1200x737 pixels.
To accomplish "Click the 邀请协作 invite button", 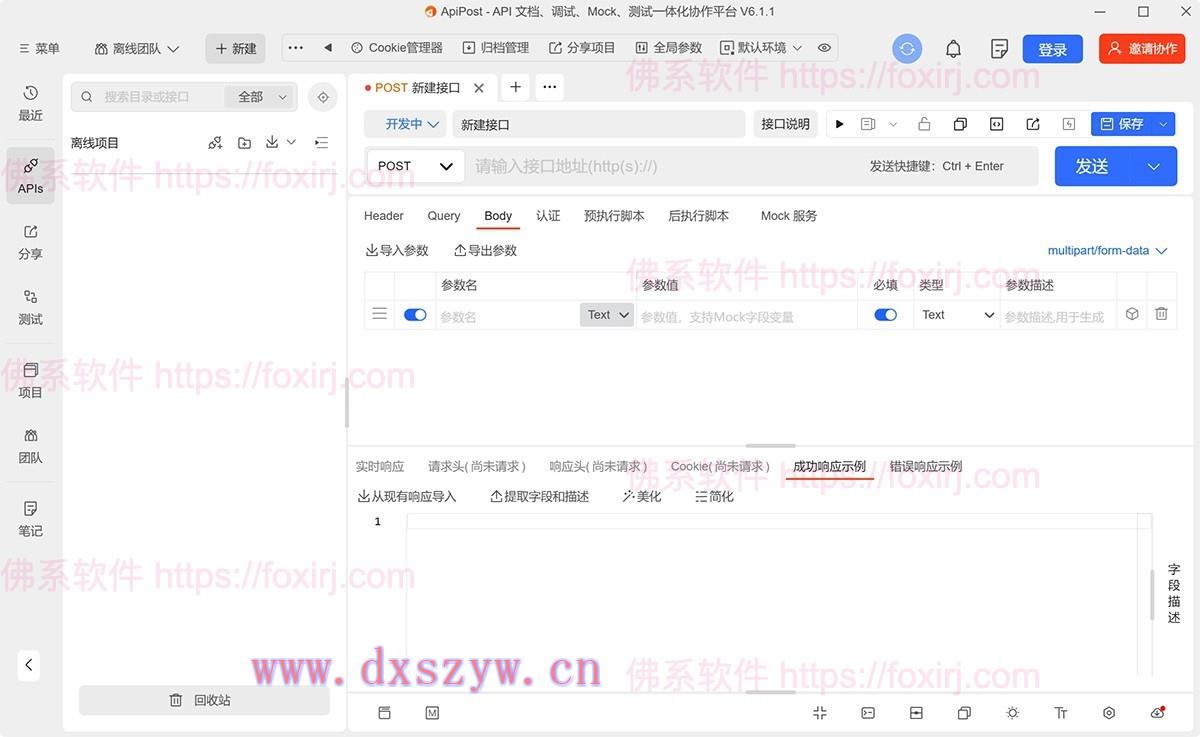I will click(1142, 49).
